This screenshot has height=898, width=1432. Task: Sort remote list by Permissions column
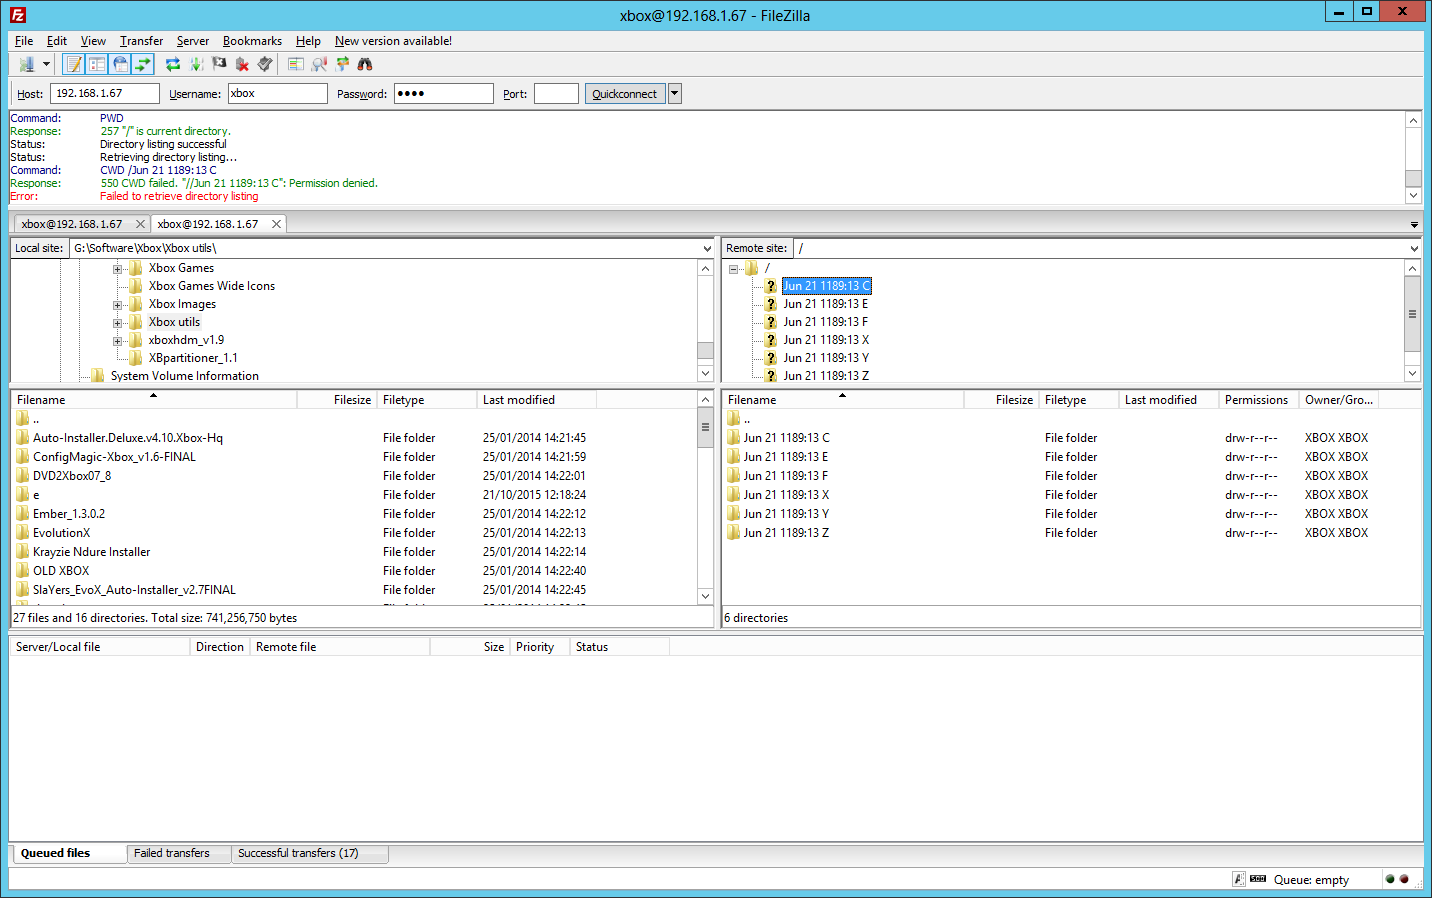click(x=1258, y=400)
